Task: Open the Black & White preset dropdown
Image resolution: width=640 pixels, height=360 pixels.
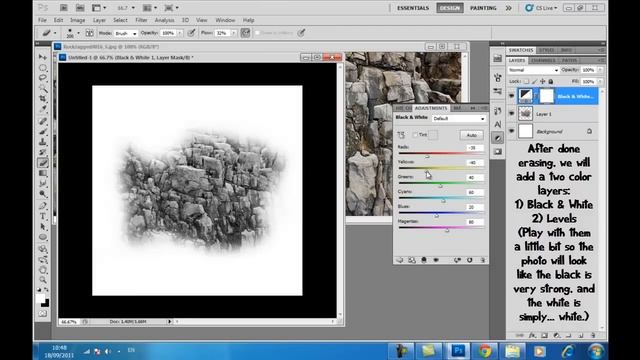Action: pyautogui.click(x=459, y=118)
